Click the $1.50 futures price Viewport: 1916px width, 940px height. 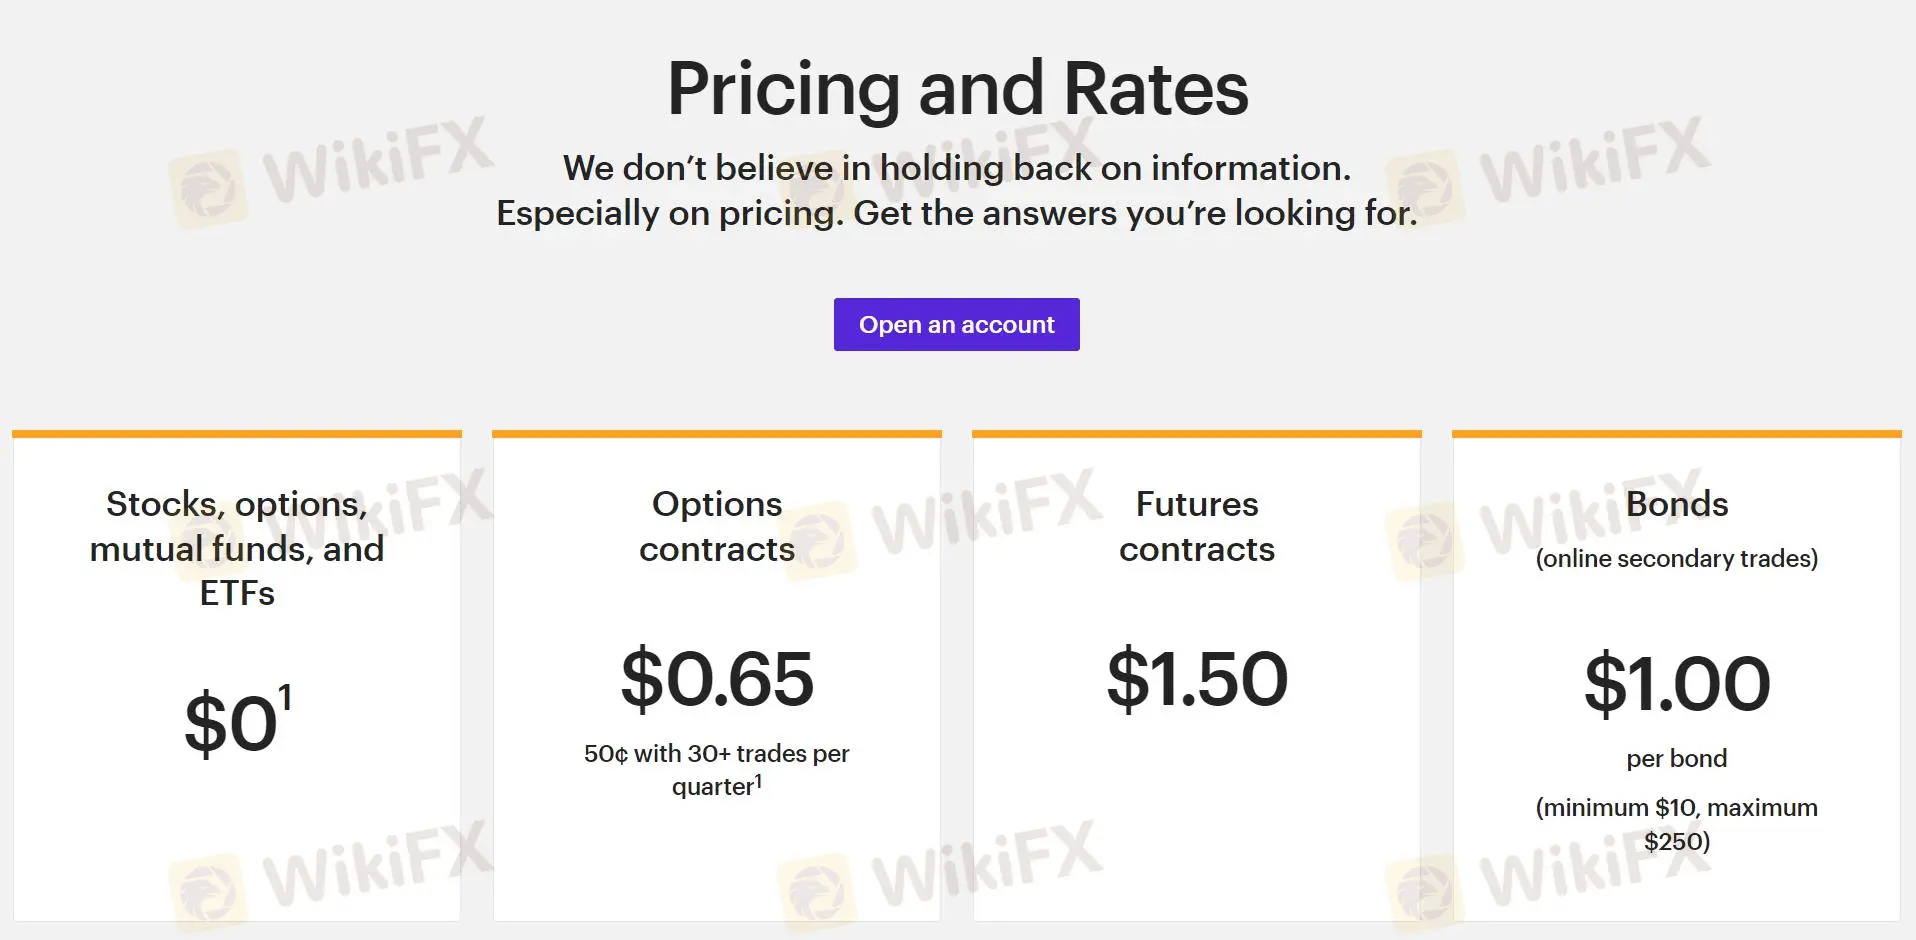1197,679
